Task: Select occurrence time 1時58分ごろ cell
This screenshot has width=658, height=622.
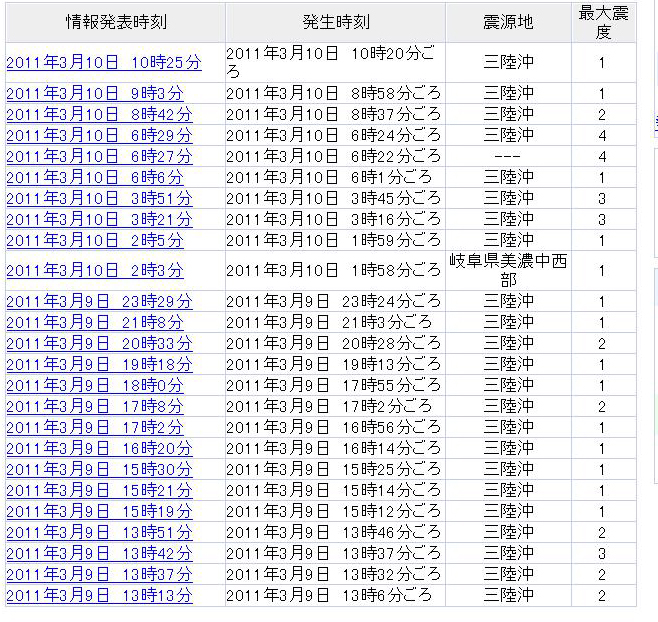Action: click(x=335, y=270)
